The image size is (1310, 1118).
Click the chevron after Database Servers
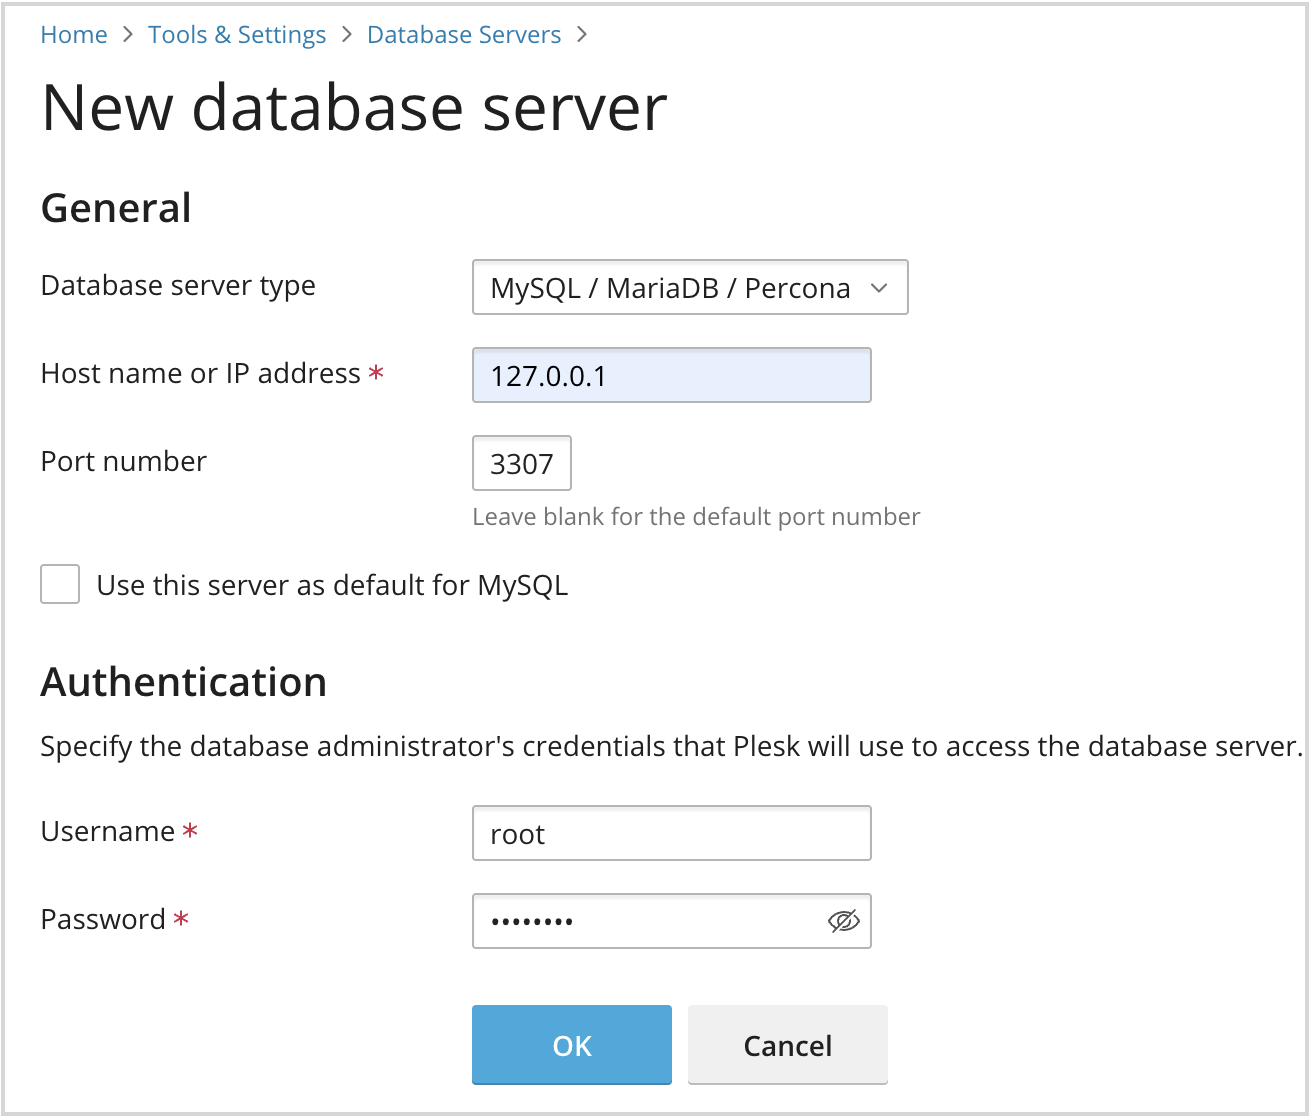(x=582, y=35)
